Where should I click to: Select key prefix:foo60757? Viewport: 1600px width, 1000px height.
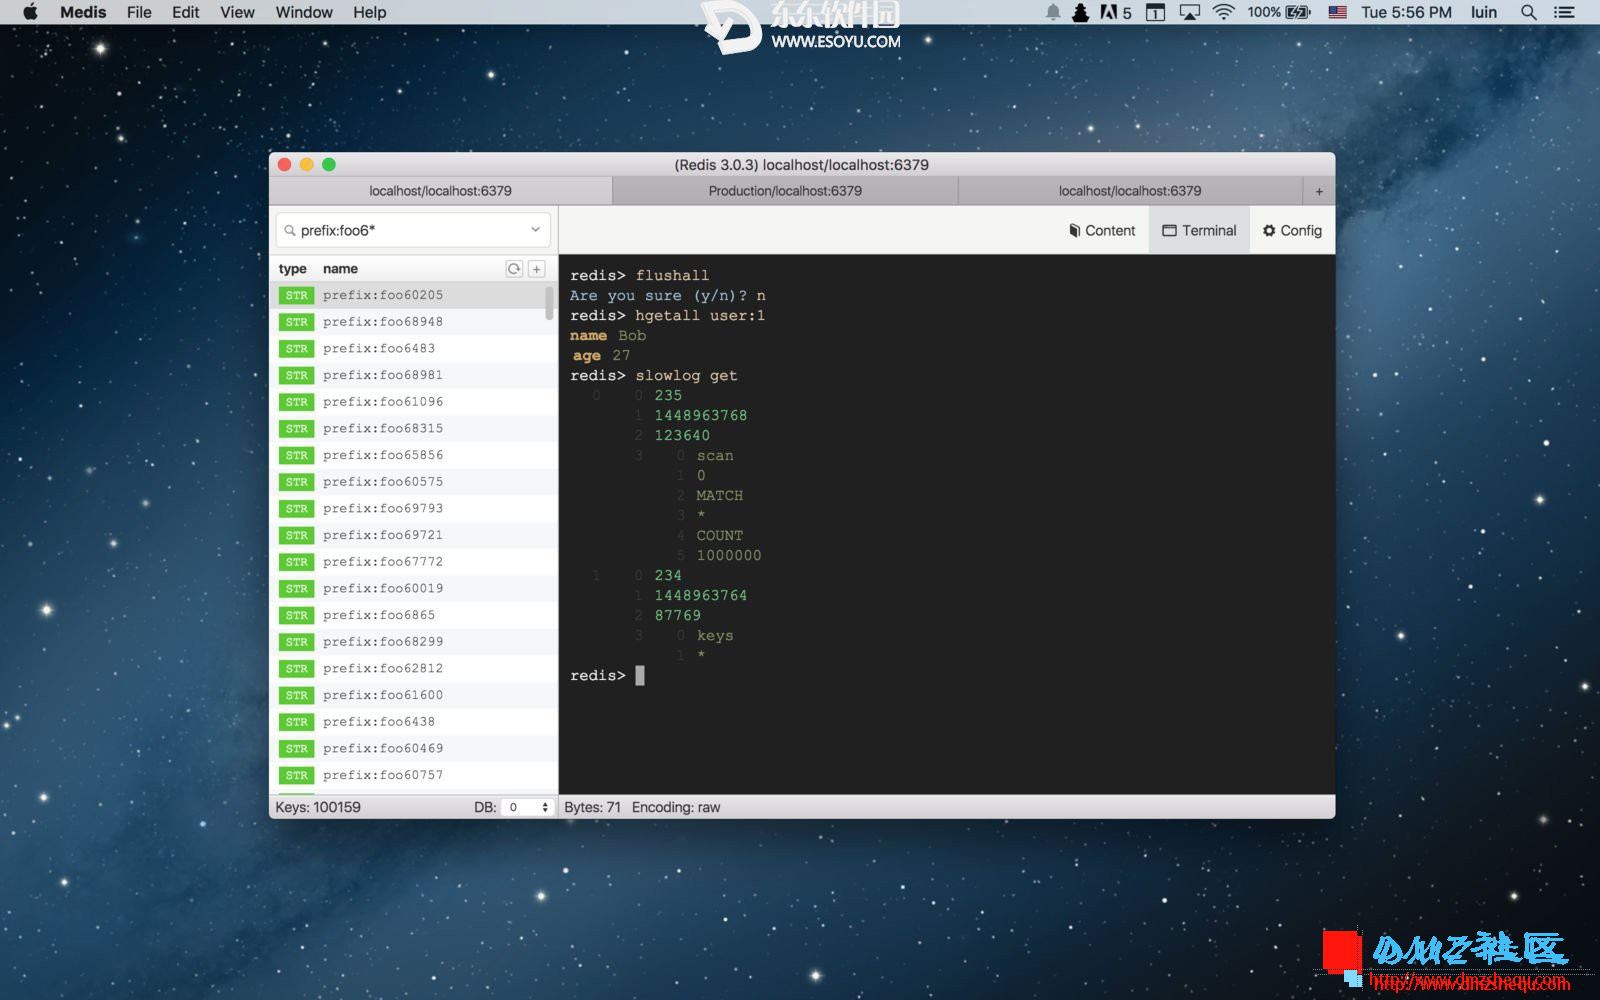click(414, 775)
